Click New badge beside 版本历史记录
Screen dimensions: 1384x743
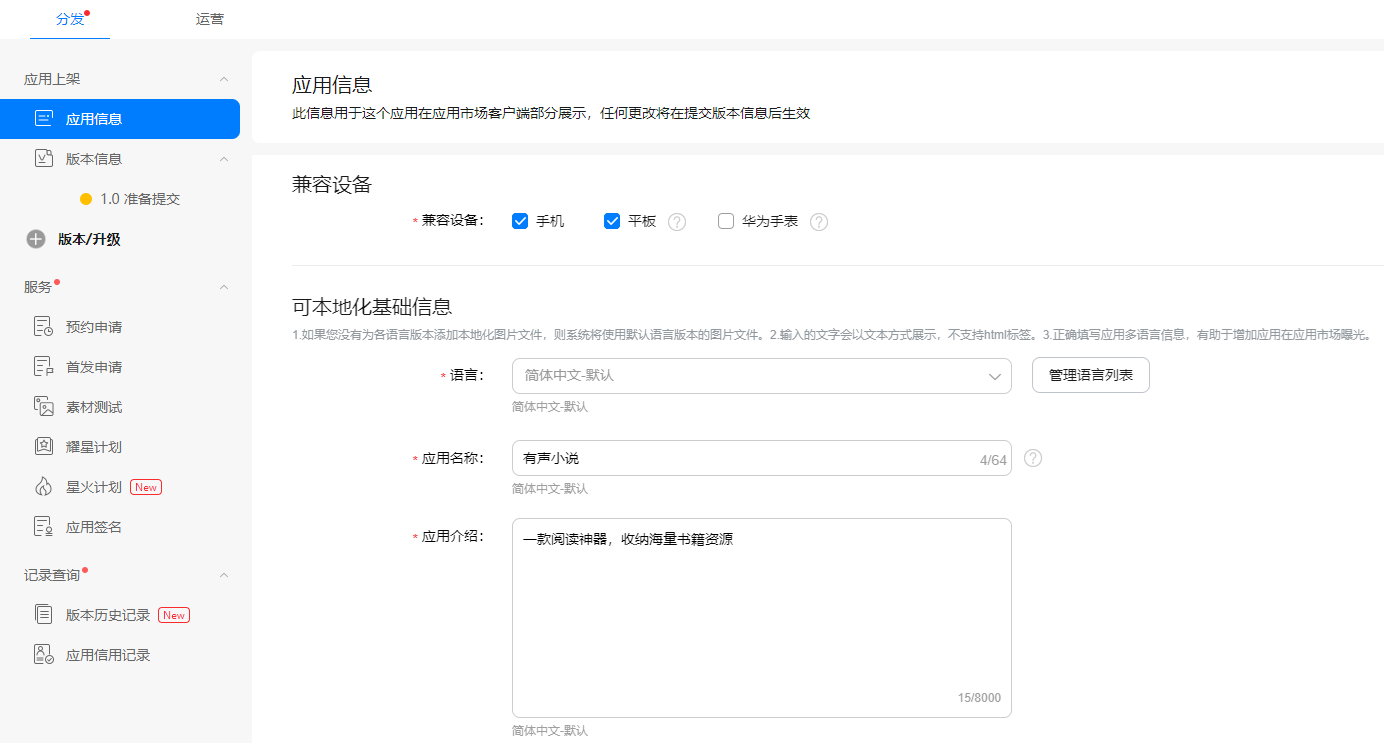point(174,615)
